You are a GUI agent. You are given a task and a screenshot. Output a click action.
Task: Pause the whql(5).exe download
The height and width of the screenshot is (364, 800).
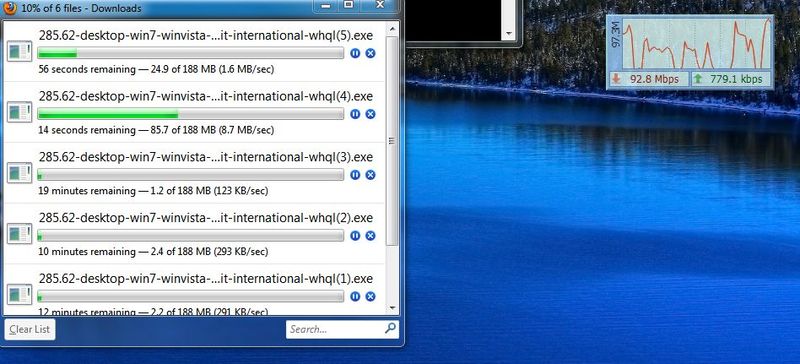[x=355, y=53]
